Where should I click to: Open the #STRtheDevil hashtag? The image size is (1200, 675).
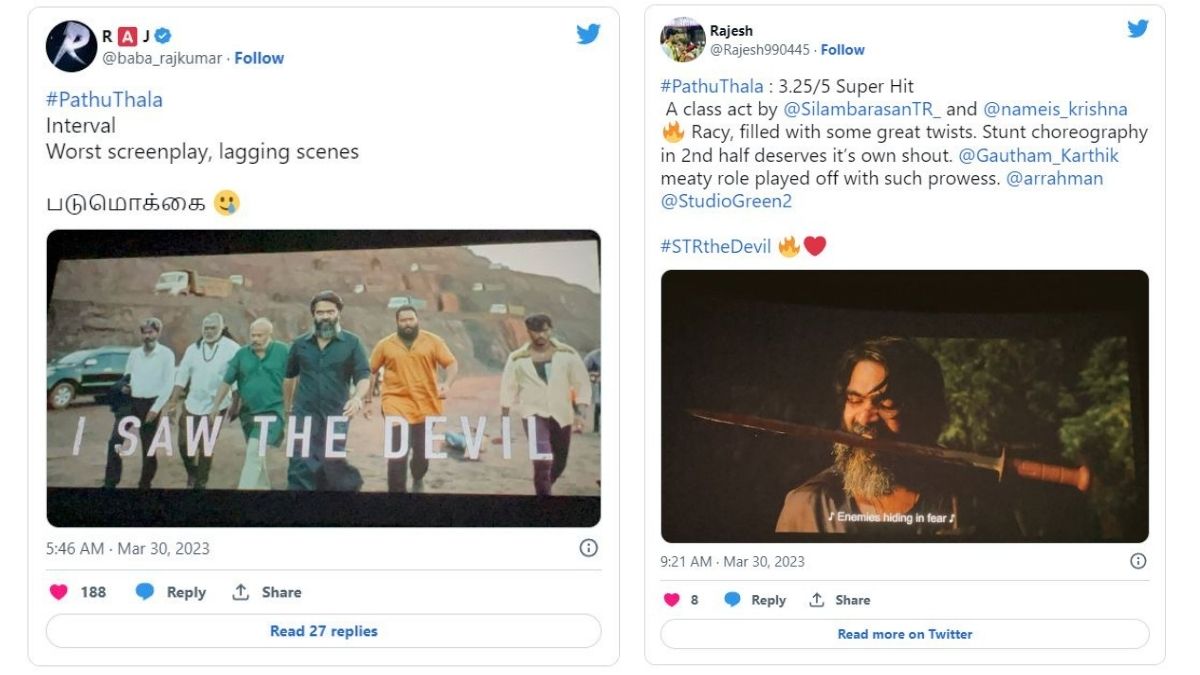coord(715,246)
